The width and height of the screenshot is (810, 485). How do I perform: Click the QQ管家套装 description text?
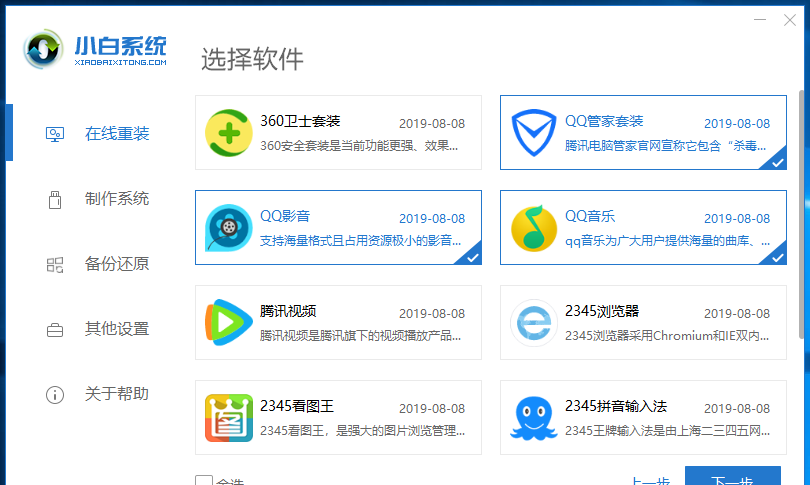[x=665, y=146]
